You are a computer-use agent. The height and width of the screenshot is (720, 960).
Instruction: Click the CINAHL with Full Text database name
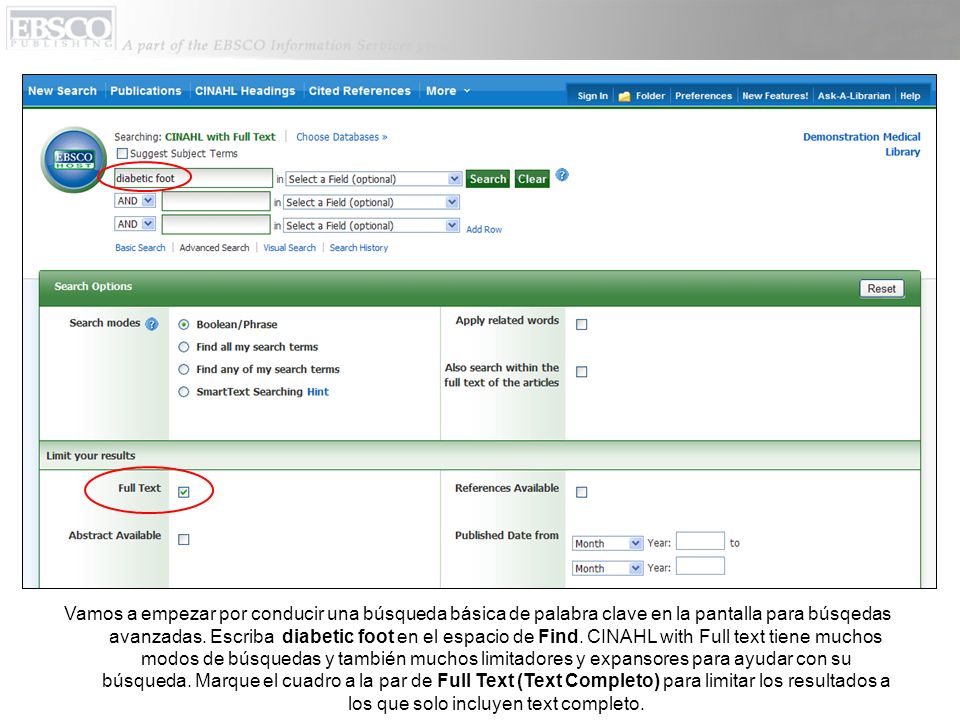coord(220,137)
